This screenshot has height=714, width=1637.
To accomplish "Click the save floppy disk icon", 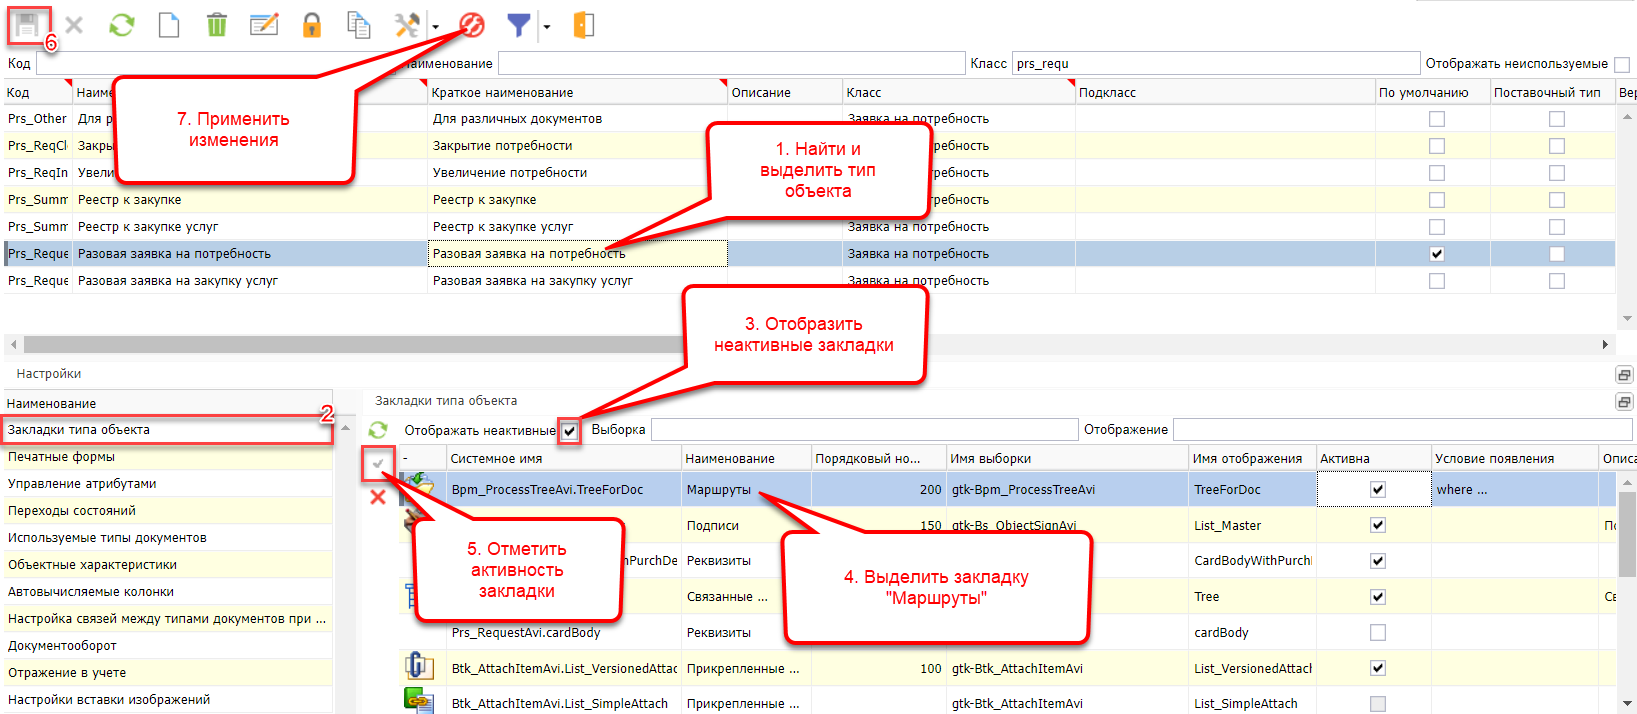I will point(27,25).
